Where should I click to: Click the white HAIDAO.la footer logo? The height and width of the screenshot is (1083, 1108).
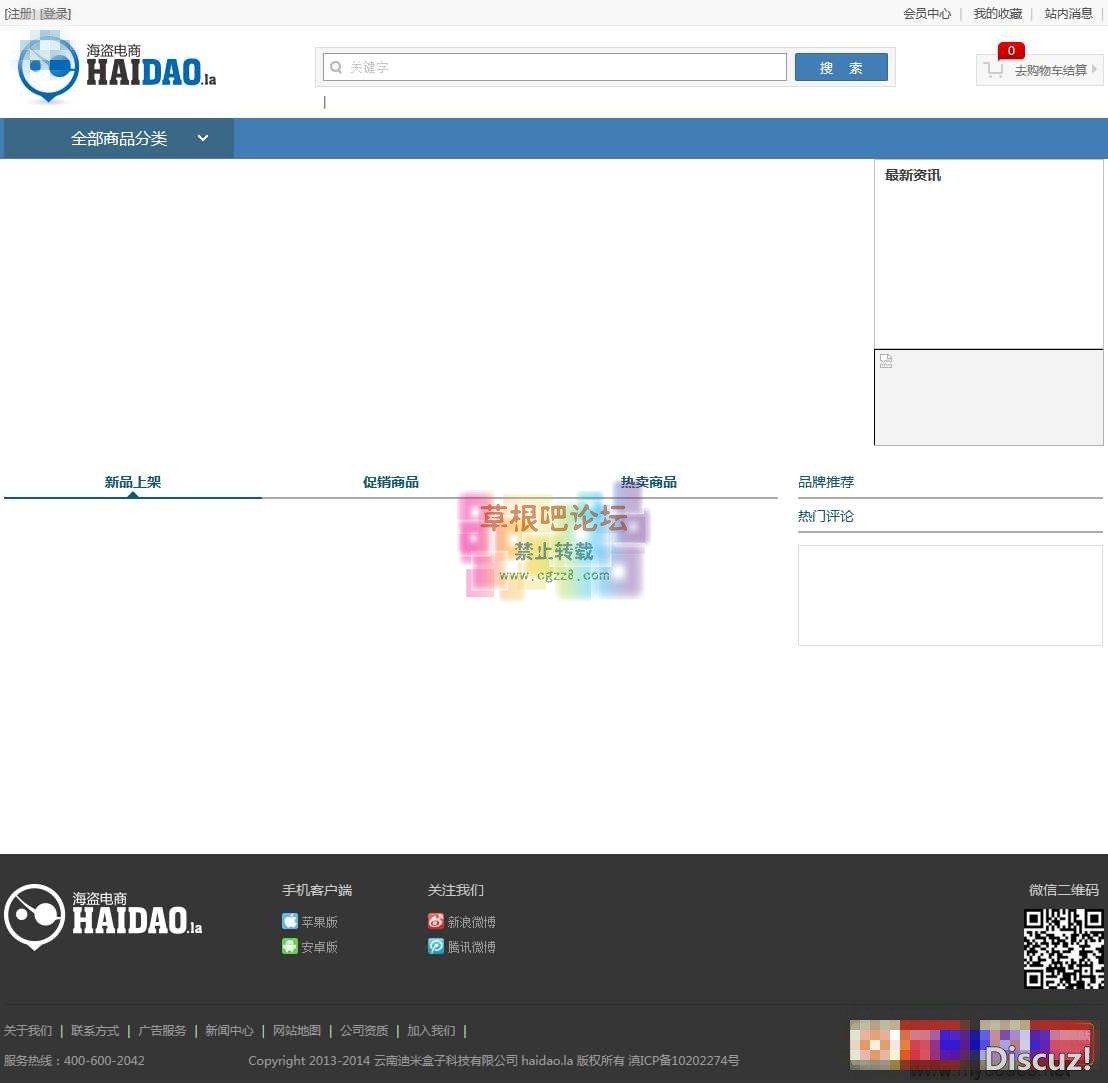coord(104,916)
